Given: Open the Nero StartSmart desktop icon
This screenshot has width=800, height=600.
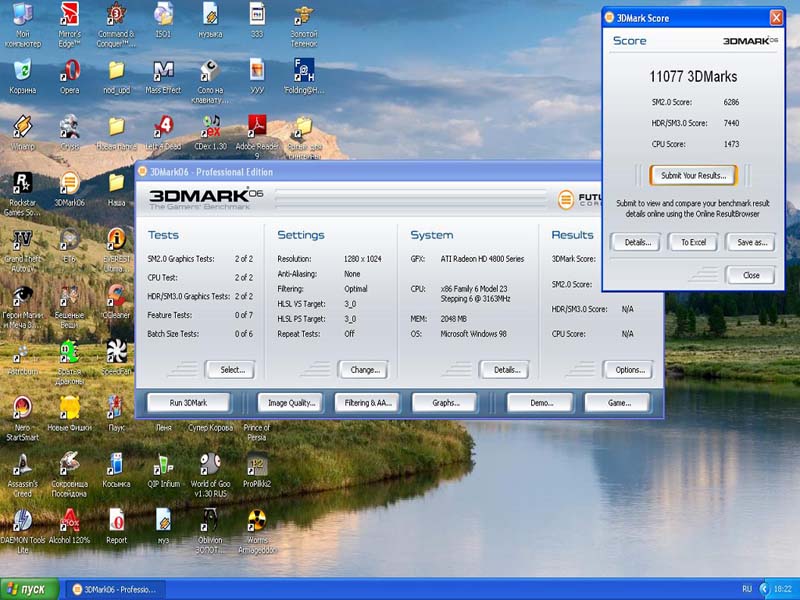Looking at the screenshot, I should tap(22, 408).
